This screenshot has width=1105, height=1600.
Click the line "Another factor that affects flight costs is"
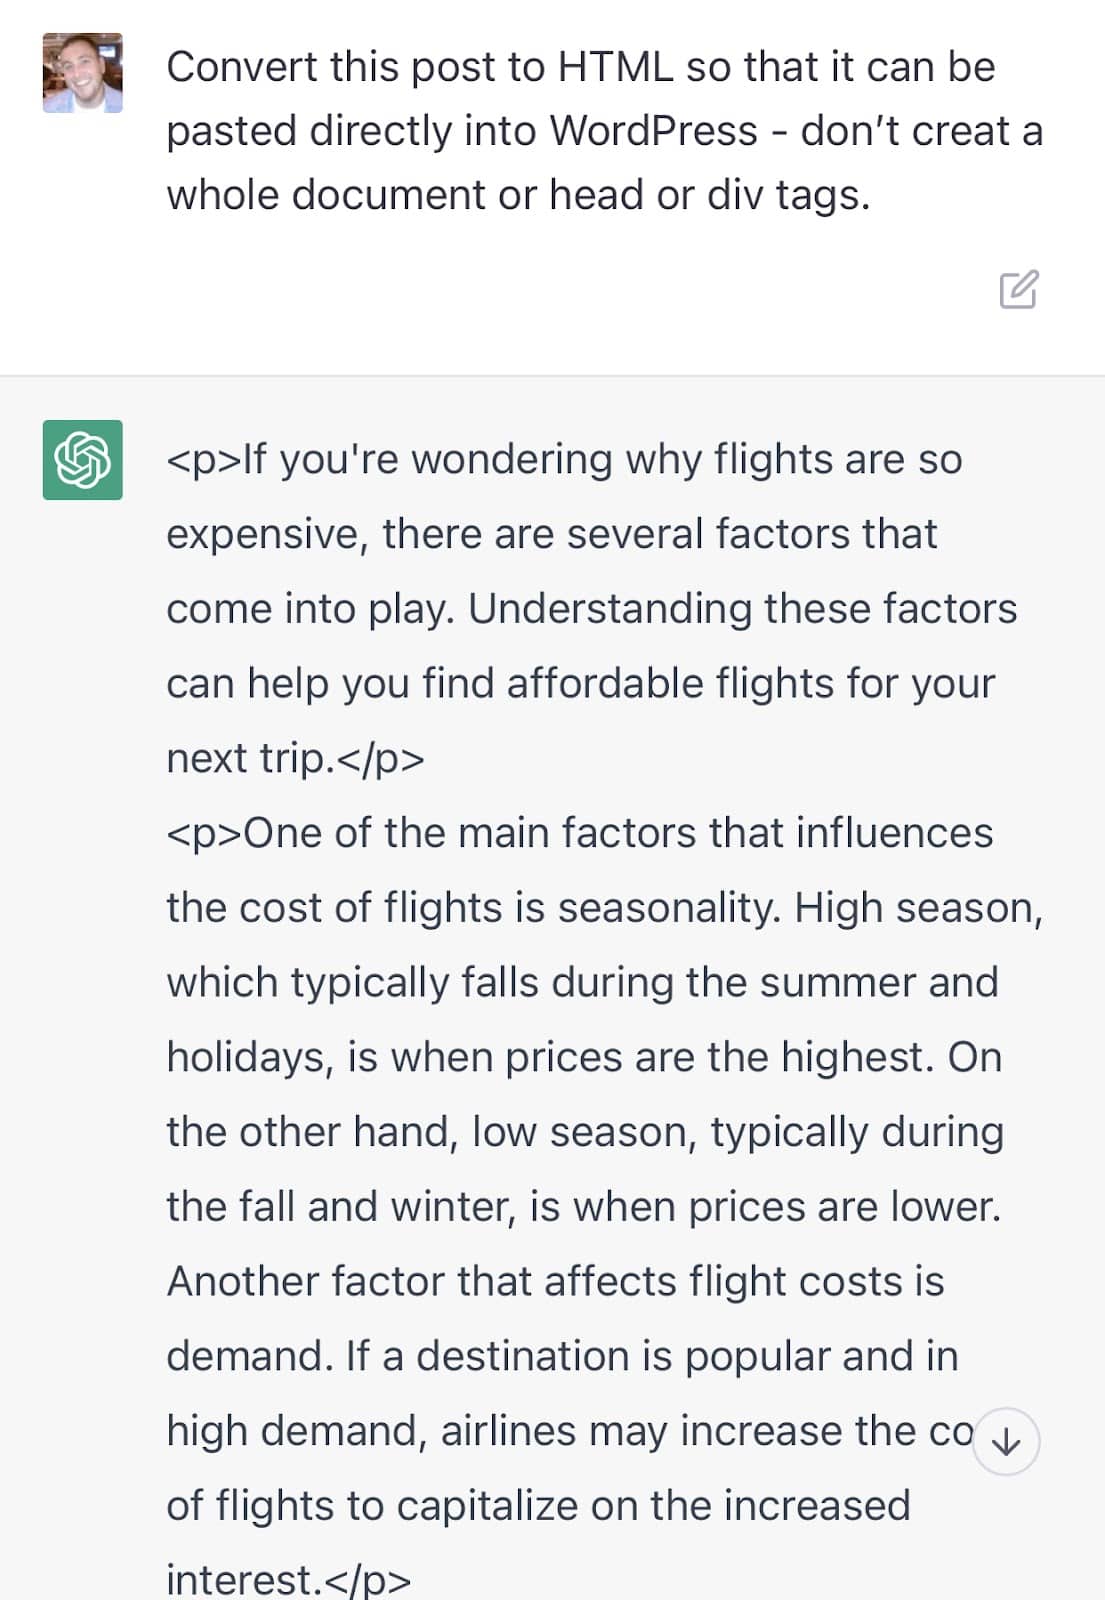coord(555,1282)
